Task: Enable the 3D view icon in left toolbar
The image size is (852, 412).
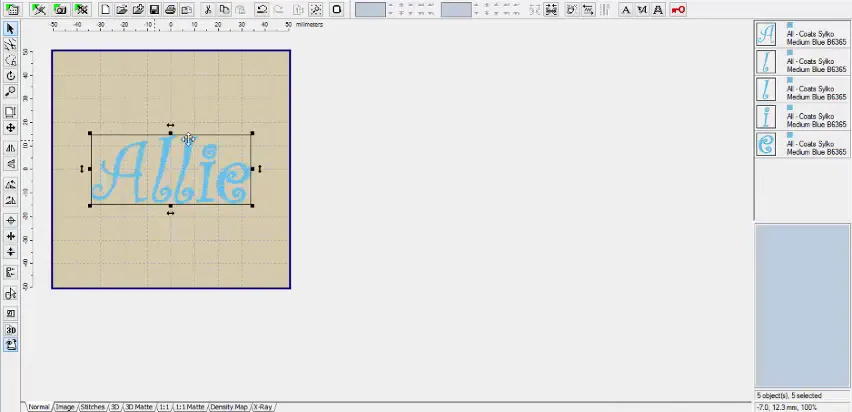Action: 10,329
